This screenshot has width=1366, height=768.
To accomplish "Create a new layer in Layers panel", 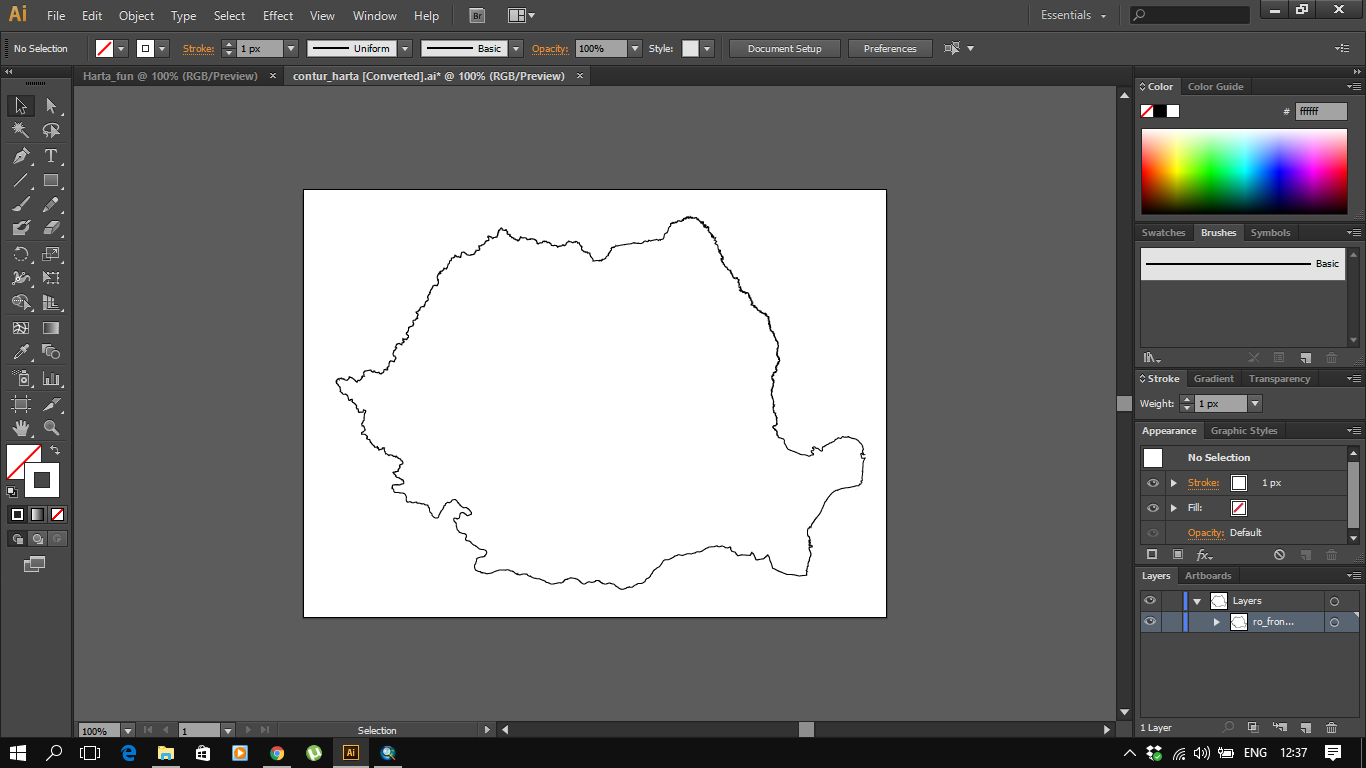I will (x=1305, y=728).
